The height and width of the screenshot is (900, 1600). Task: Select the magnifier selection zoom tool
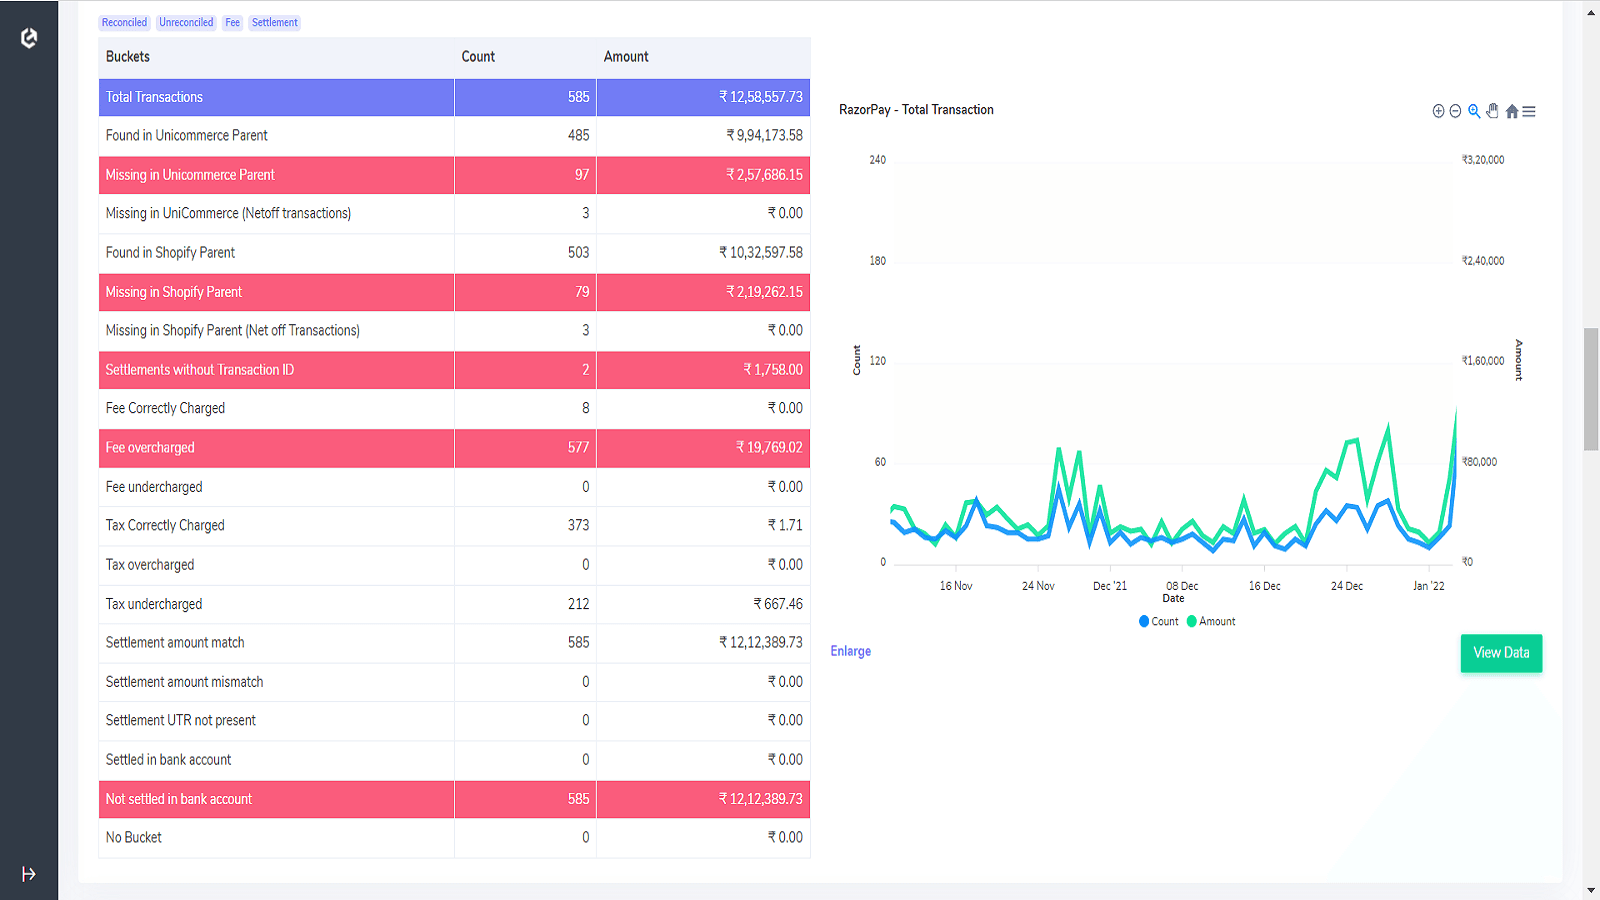coord(1474,111)
